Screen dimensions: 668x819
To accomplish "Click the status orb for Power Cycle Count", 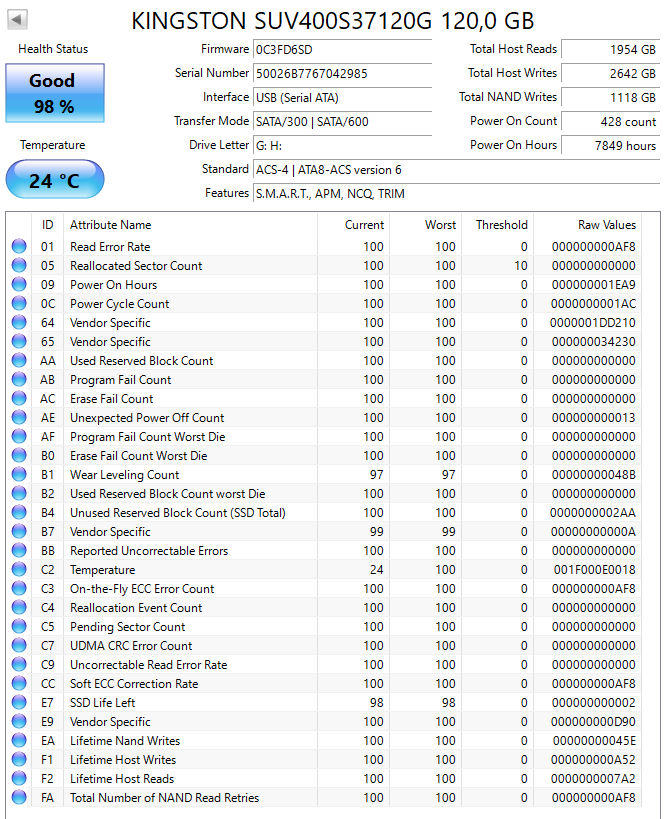I will 19,303.
